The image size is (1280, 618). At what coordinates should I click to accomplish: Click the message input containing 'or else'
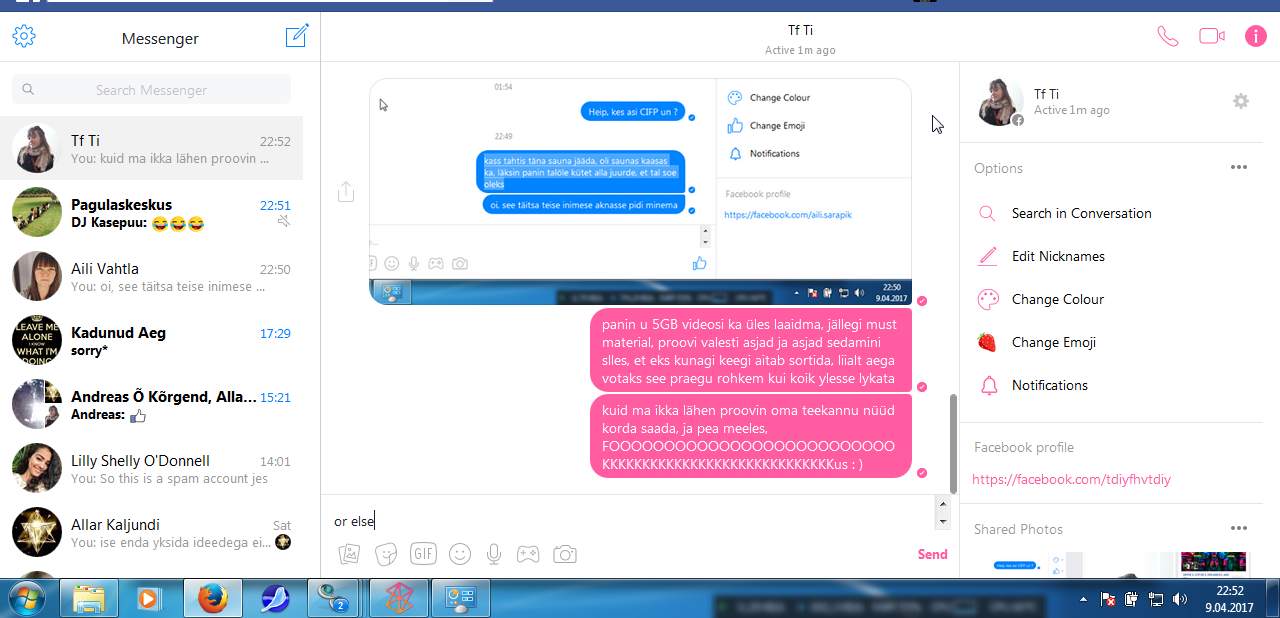tap(626, 521)
